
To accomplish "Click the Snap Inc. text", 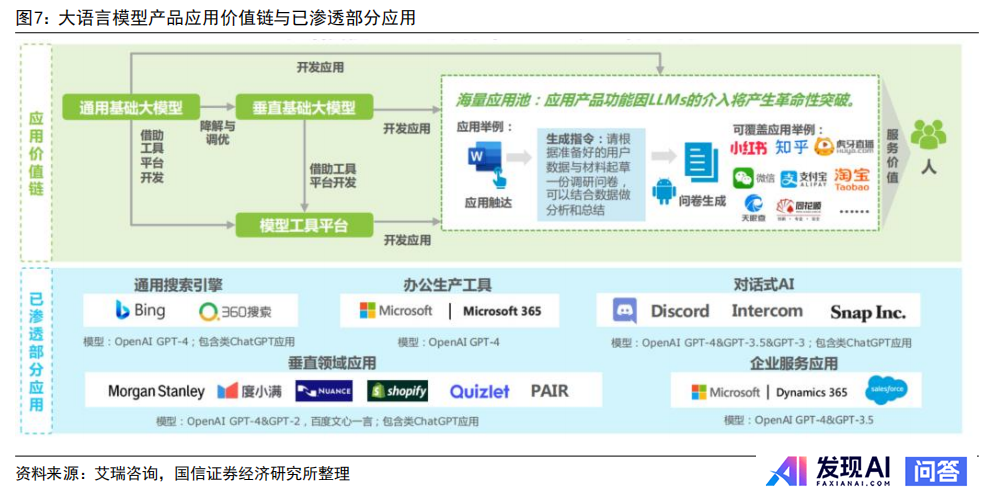I will pyautogui.click(x=867, y=313).
